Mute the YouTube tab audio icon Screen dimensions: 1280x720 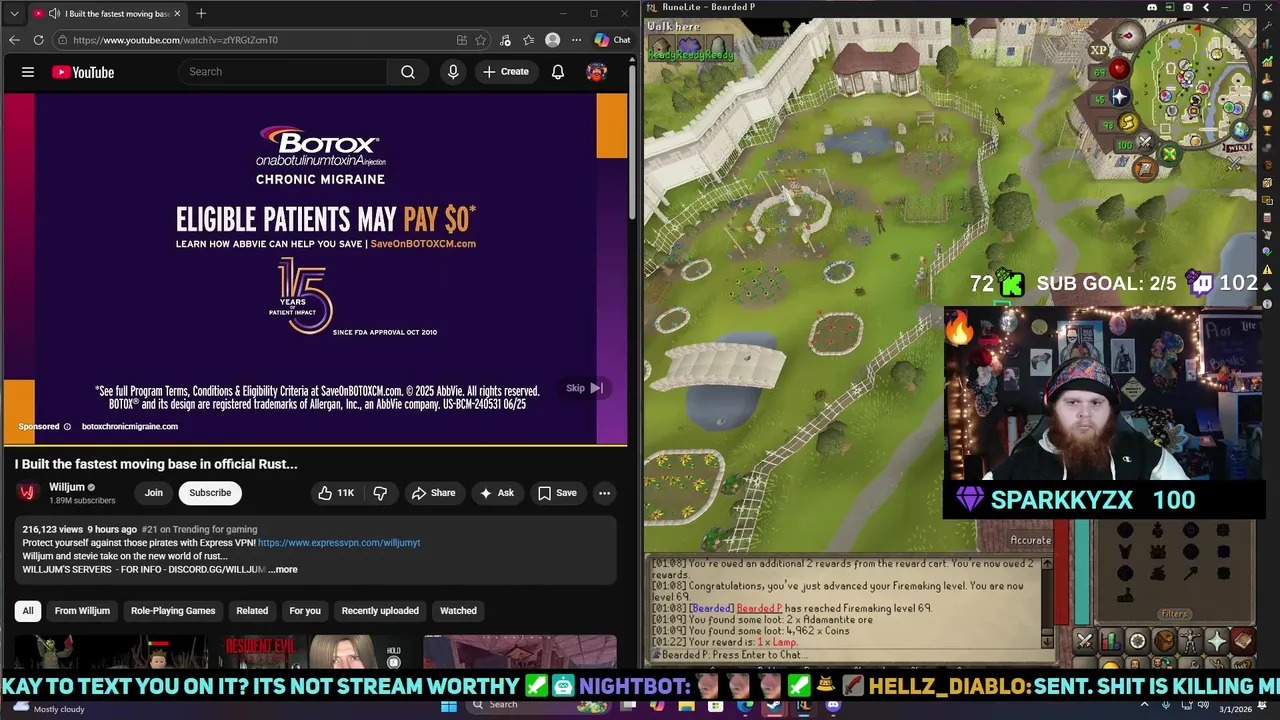pos(53,13)
